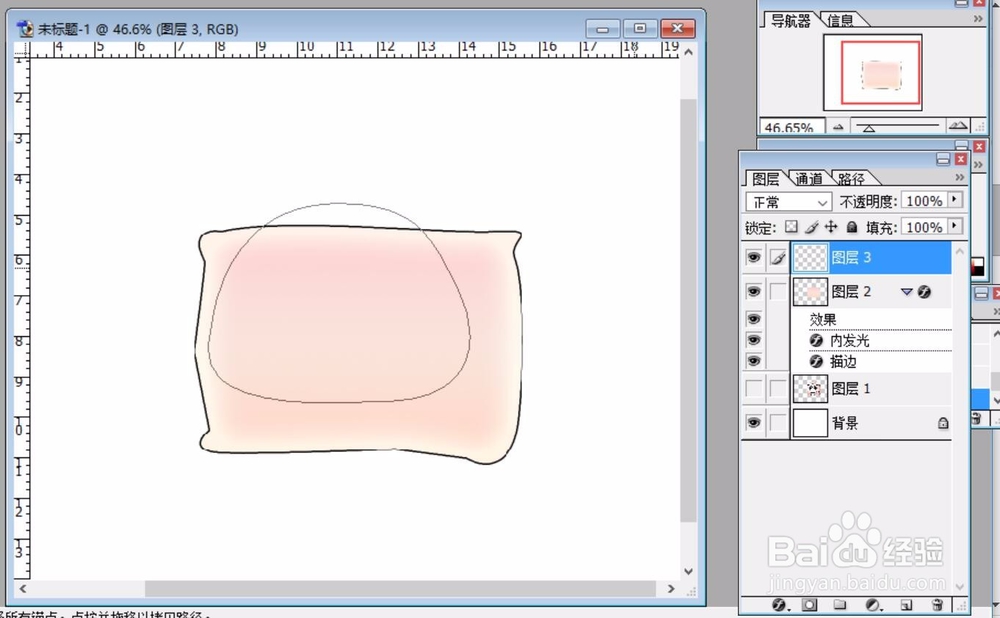Screen dimensions: 1000x618
Task: Click the document icon in title bar
Action: coord(24,29)
